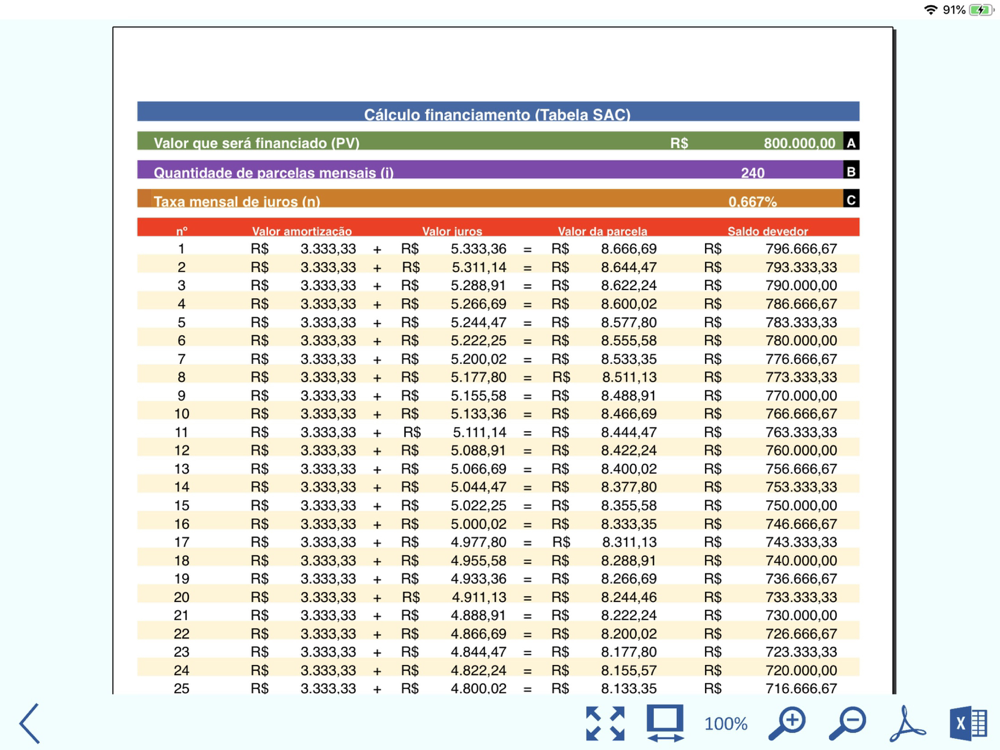This screenshot has width=1000, height=750.
Task: Select juros value 5.288,91
Action: tap(478, 285)
